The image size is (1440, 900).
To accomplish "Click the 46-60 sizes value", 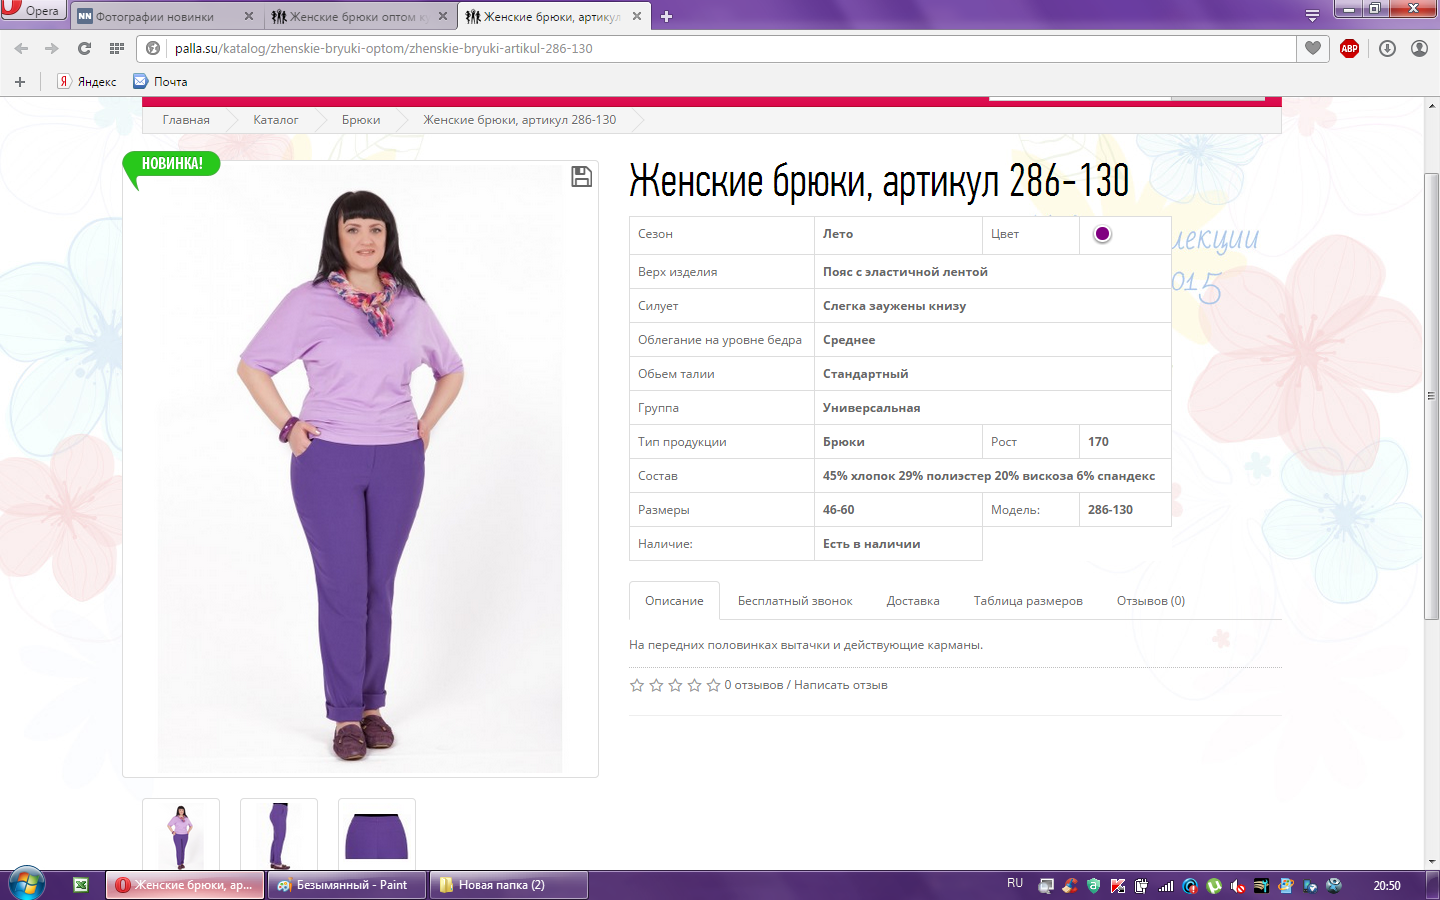I will tap(839, 510).
